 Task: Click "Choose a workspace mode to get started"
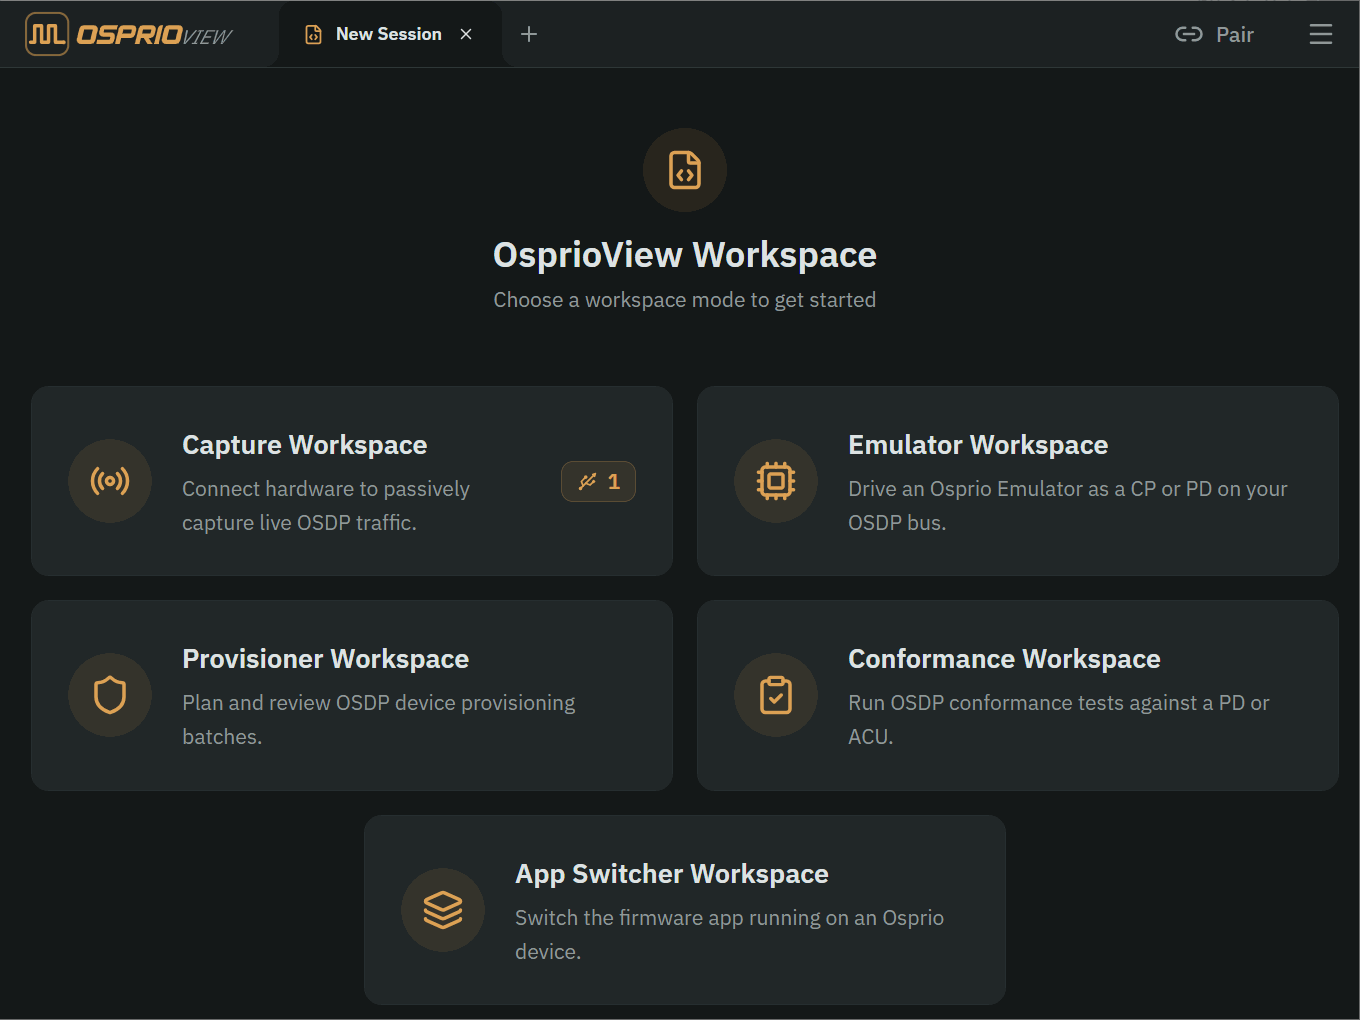685,300
